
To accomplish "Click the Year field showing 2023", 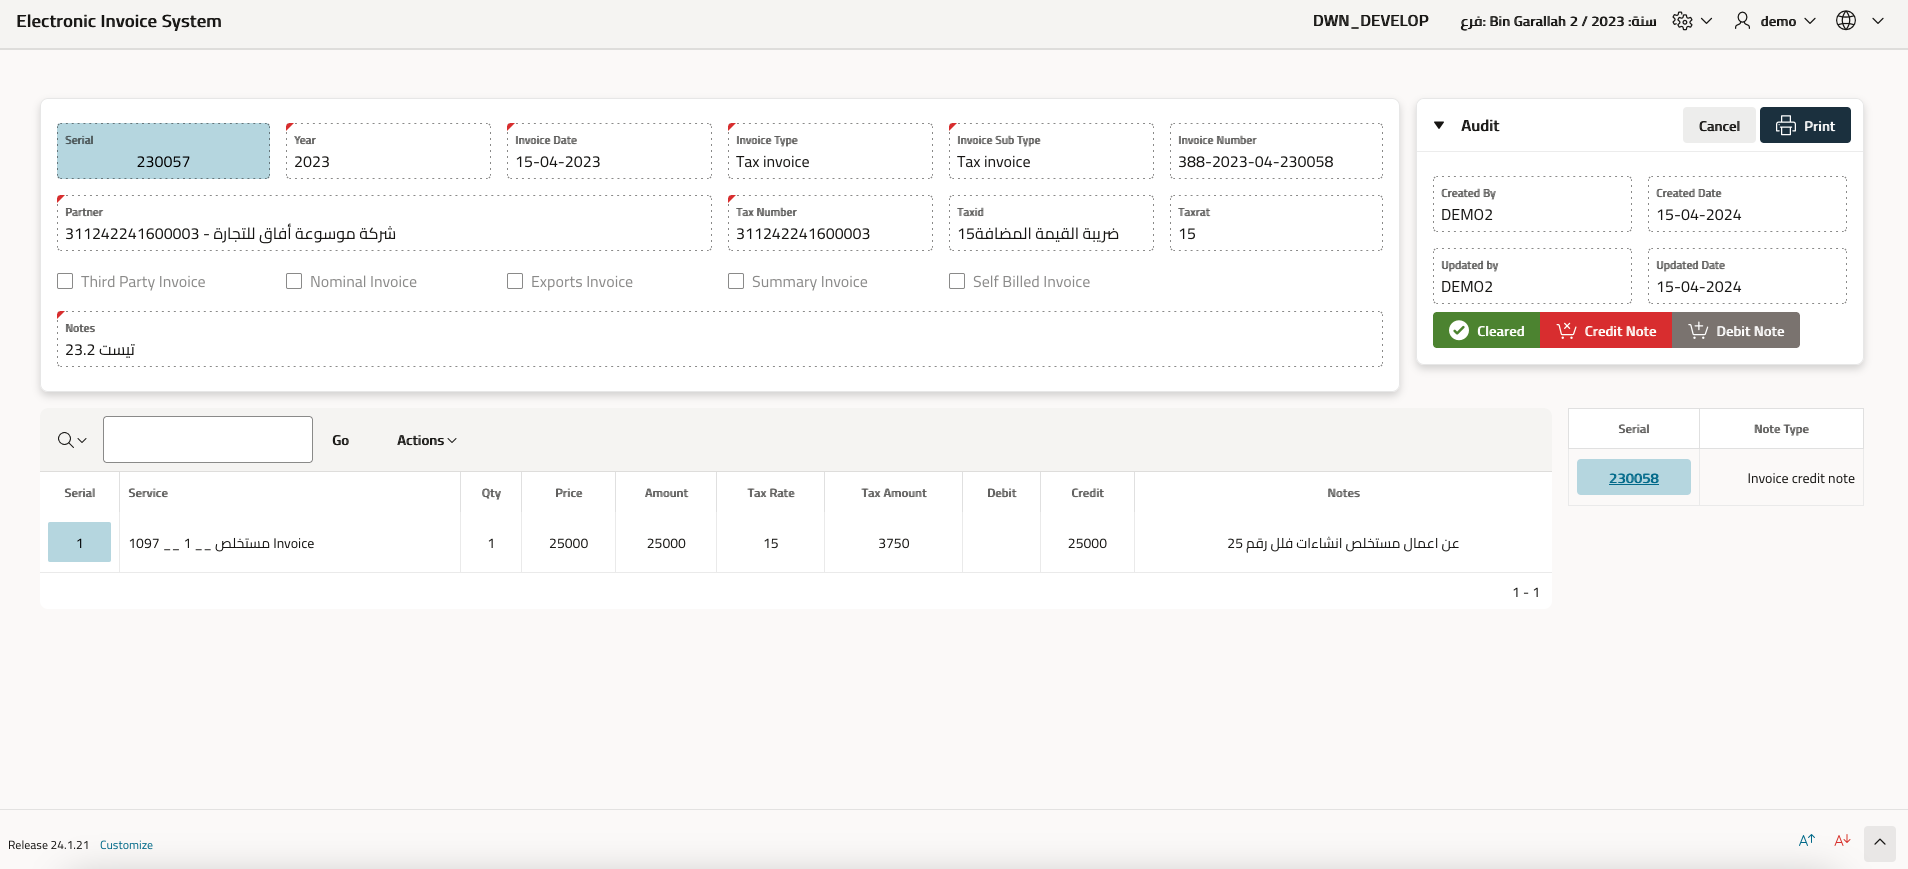I will 388,151.
